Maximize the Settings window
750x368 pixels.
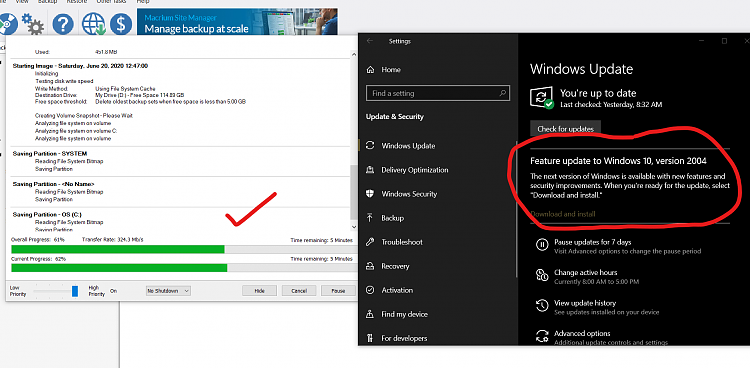point(724,41)
